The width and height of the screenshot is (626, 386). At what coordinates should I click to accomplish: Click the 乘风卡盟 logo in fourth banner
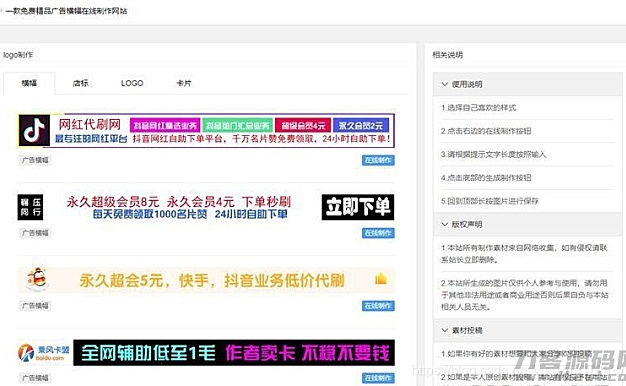tap(44, 352)
